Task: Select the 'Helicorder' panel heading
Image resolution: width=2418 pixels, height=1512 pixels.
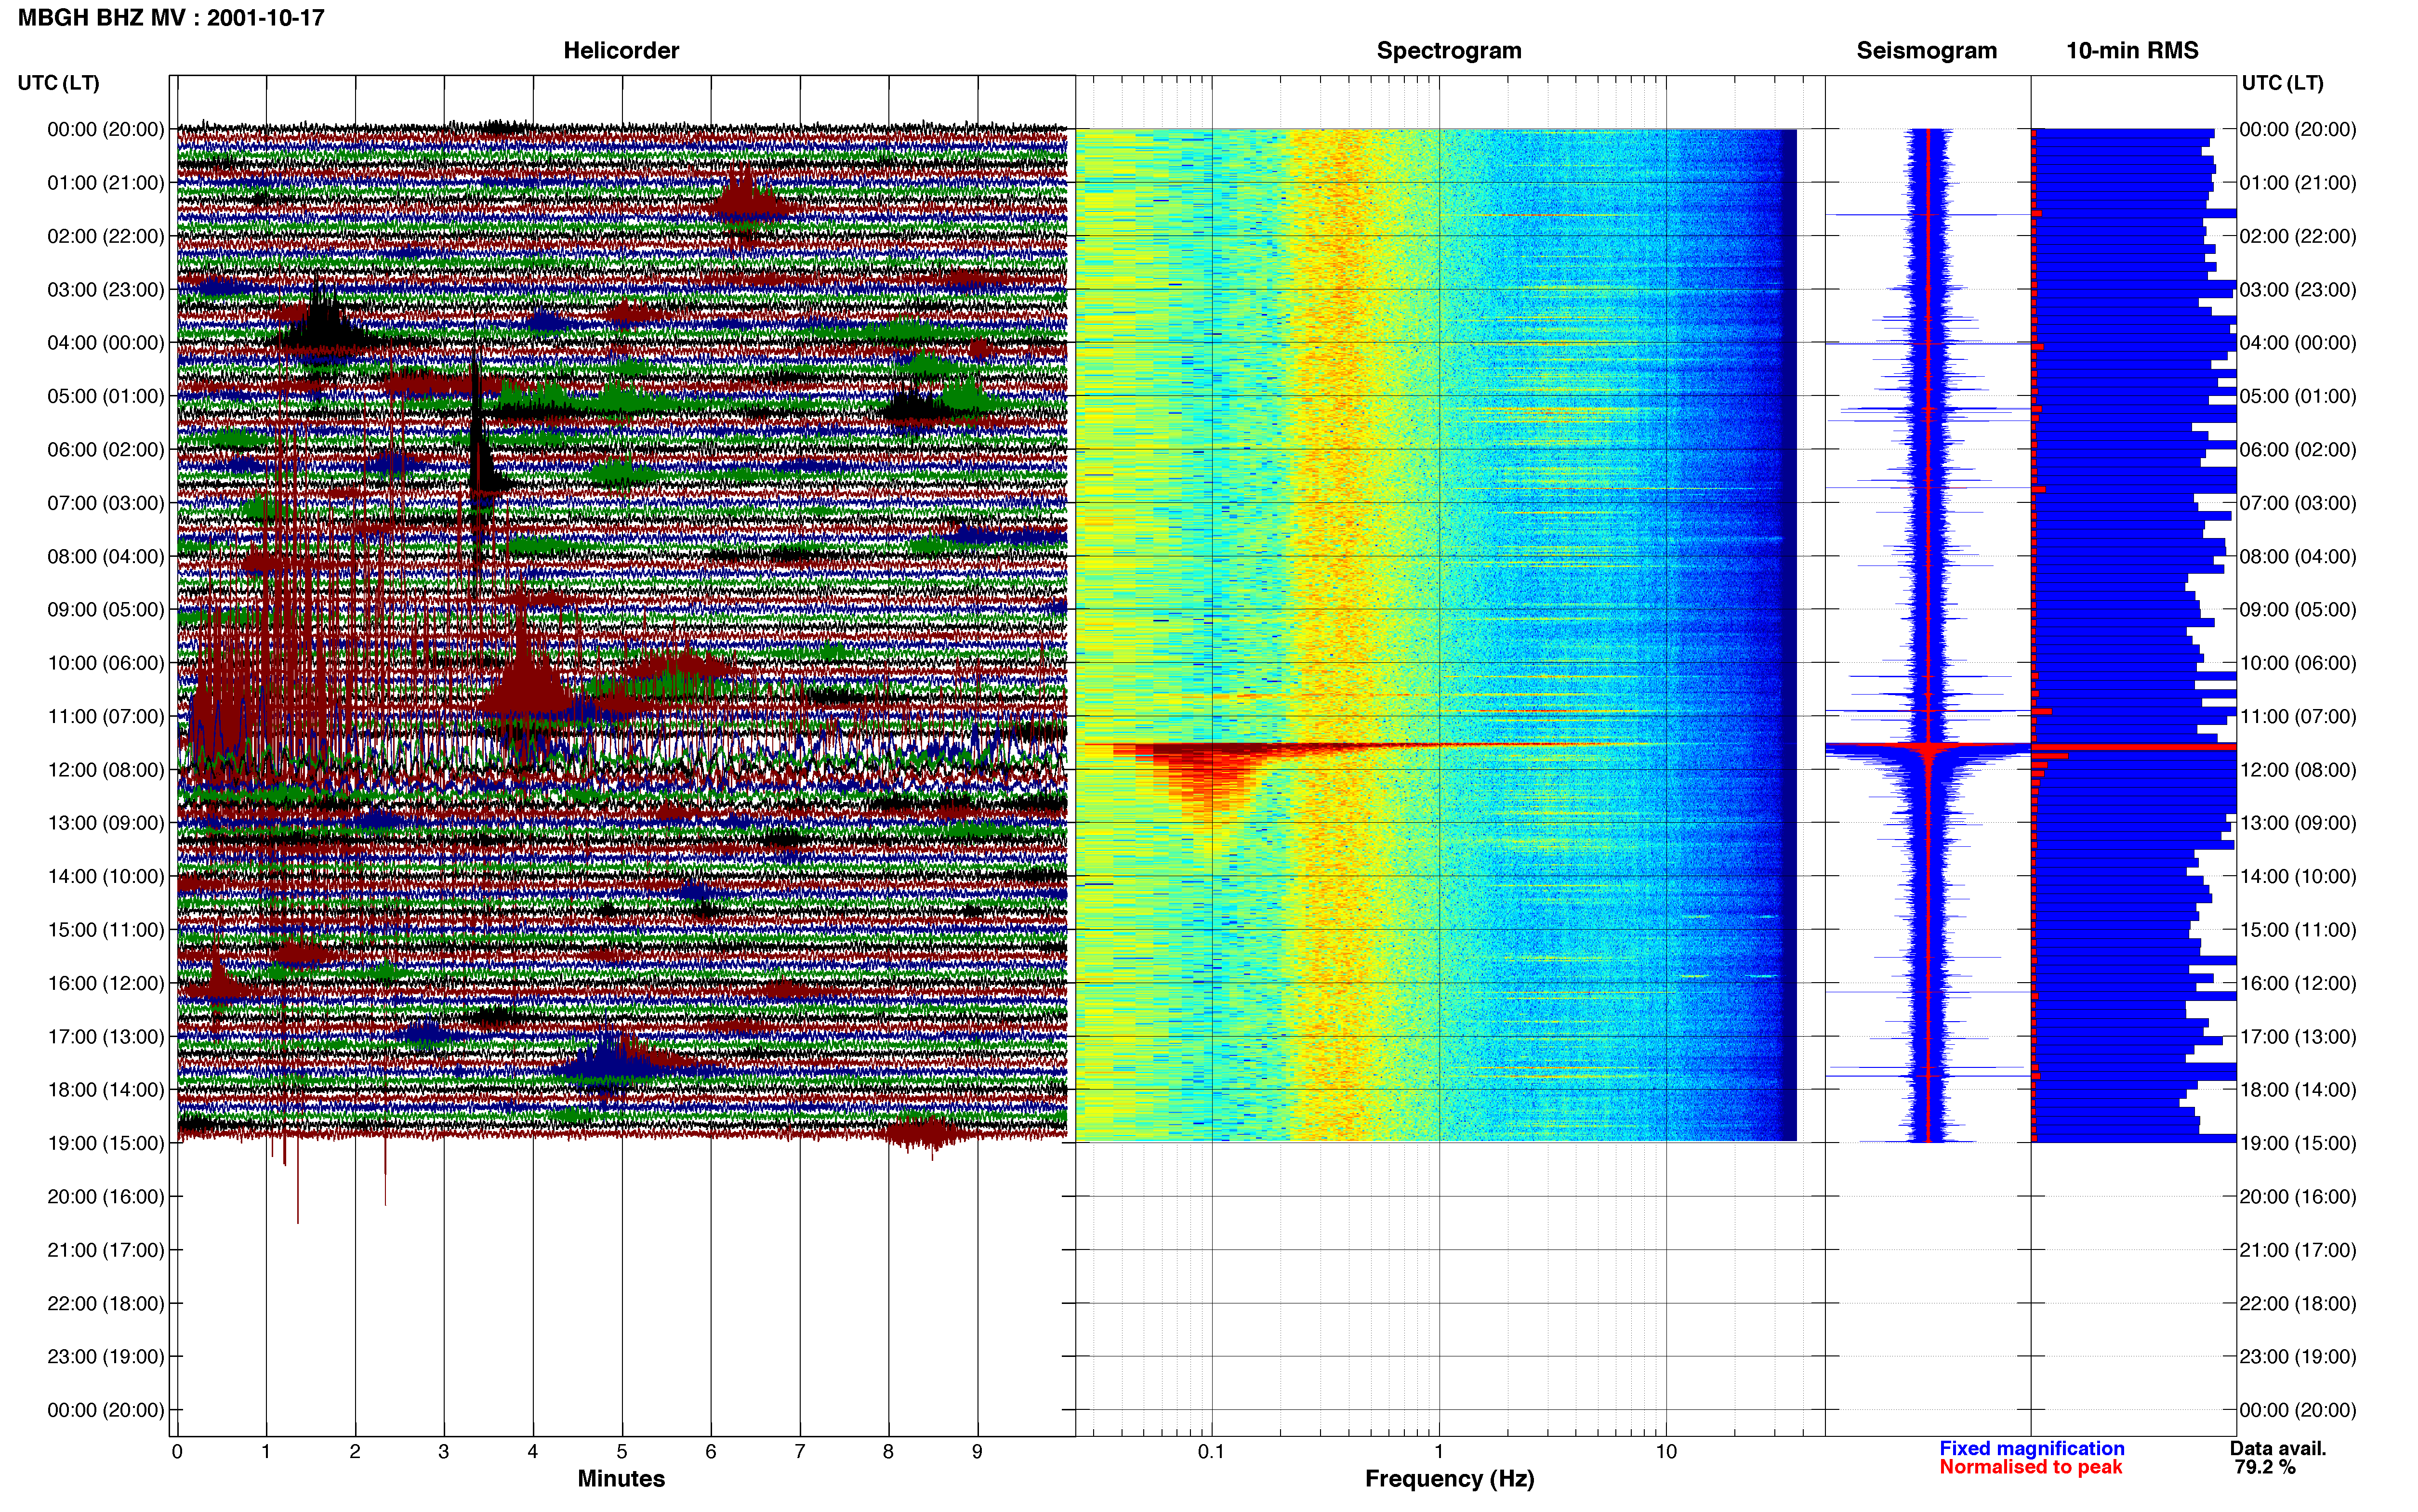Action: click(621, 50)
